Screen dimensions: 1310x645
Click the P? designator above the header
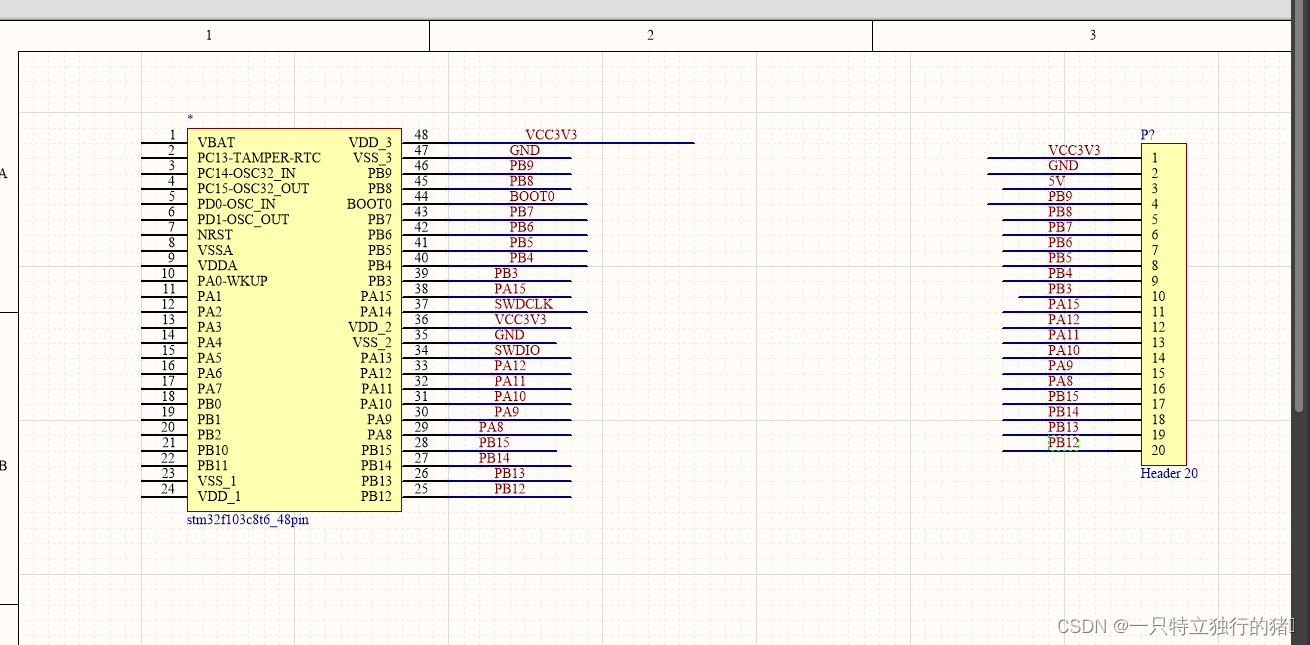pyautogui.click(x=1148, y=135)
